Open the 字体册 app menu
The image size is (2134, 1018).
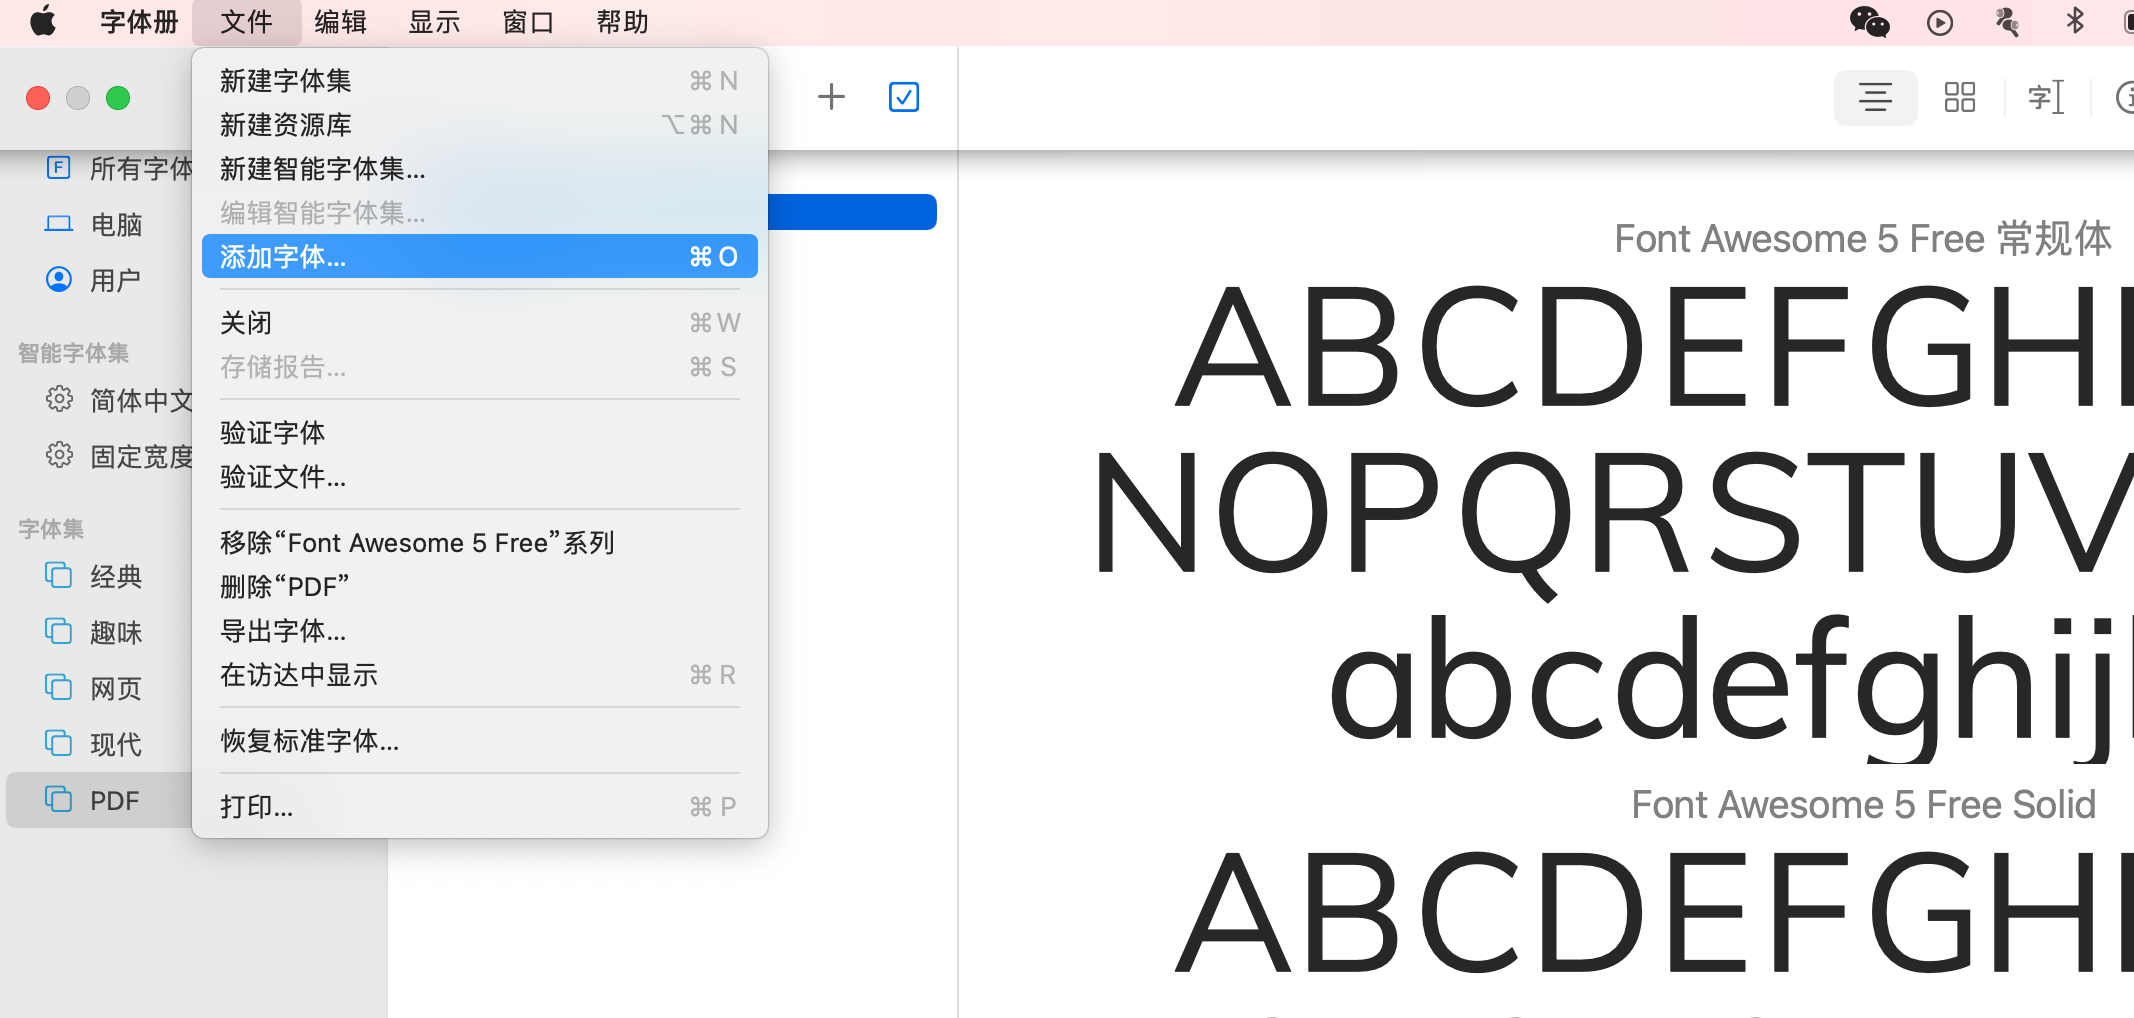pos(139,22)
